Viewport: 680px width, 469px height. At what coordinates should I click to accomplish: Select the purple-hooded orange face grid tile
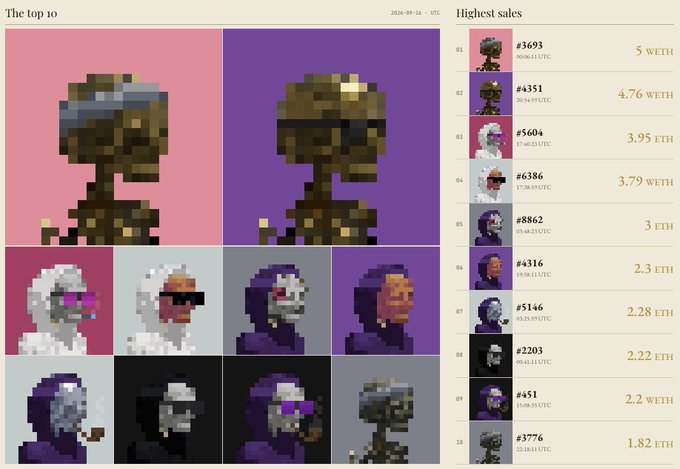(x=386, y=301)
